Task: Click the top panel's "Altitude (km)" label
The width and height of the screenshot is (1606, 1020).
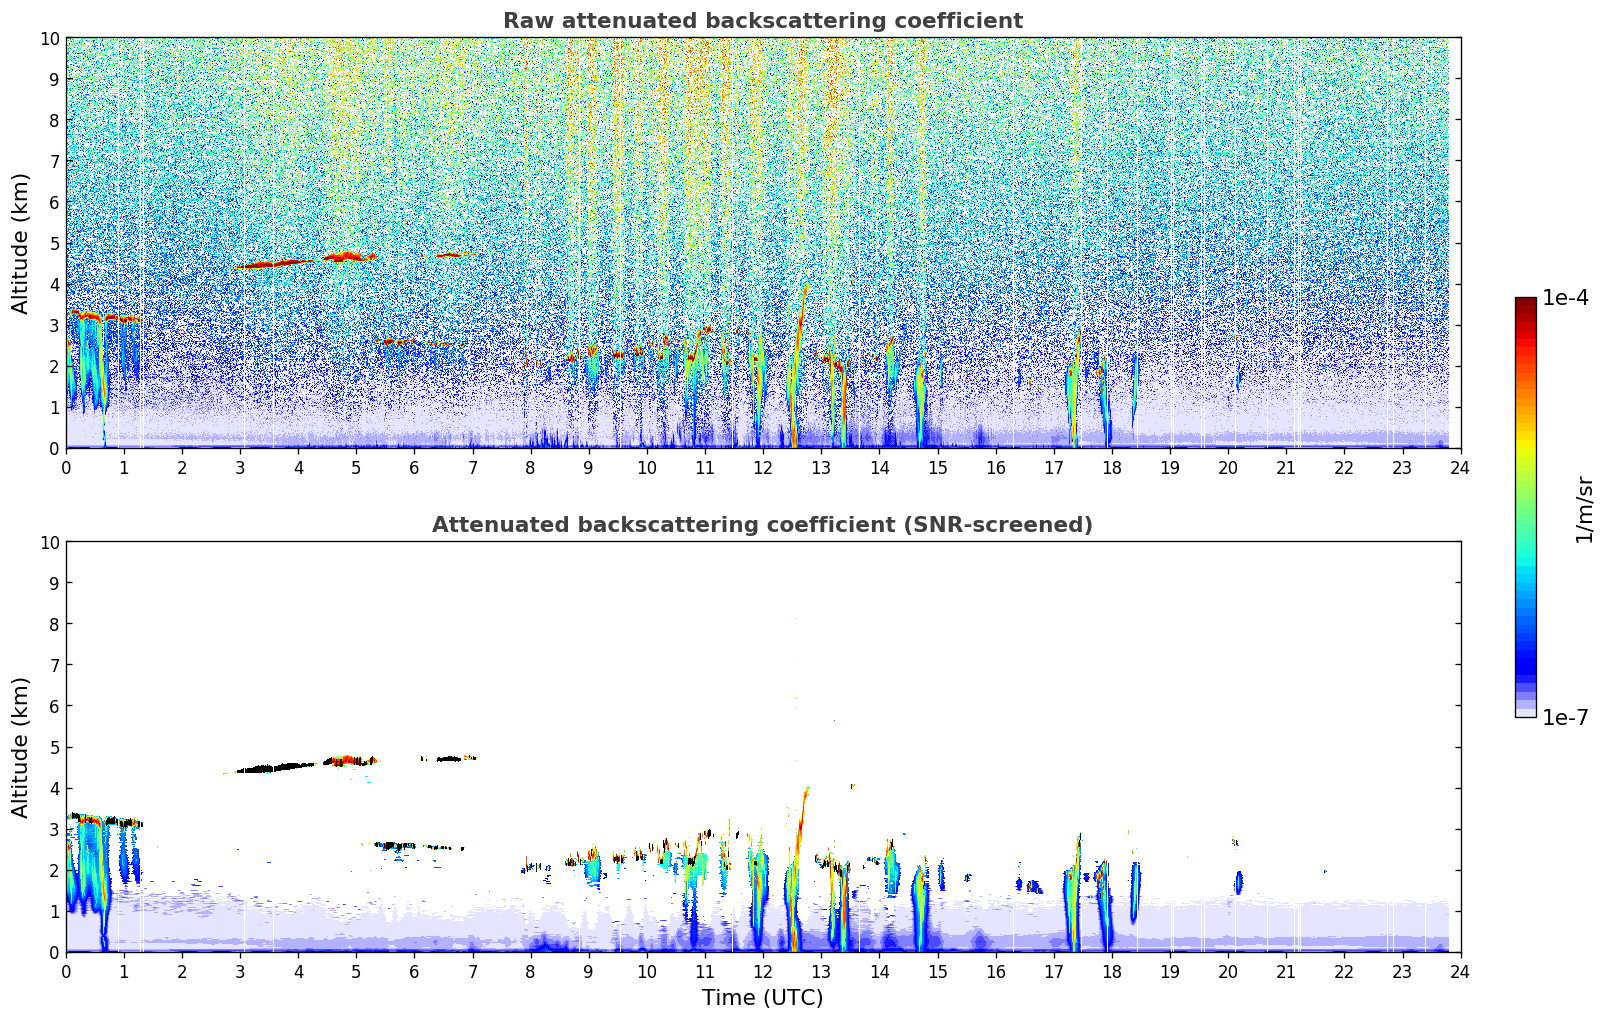Action: 21,243
